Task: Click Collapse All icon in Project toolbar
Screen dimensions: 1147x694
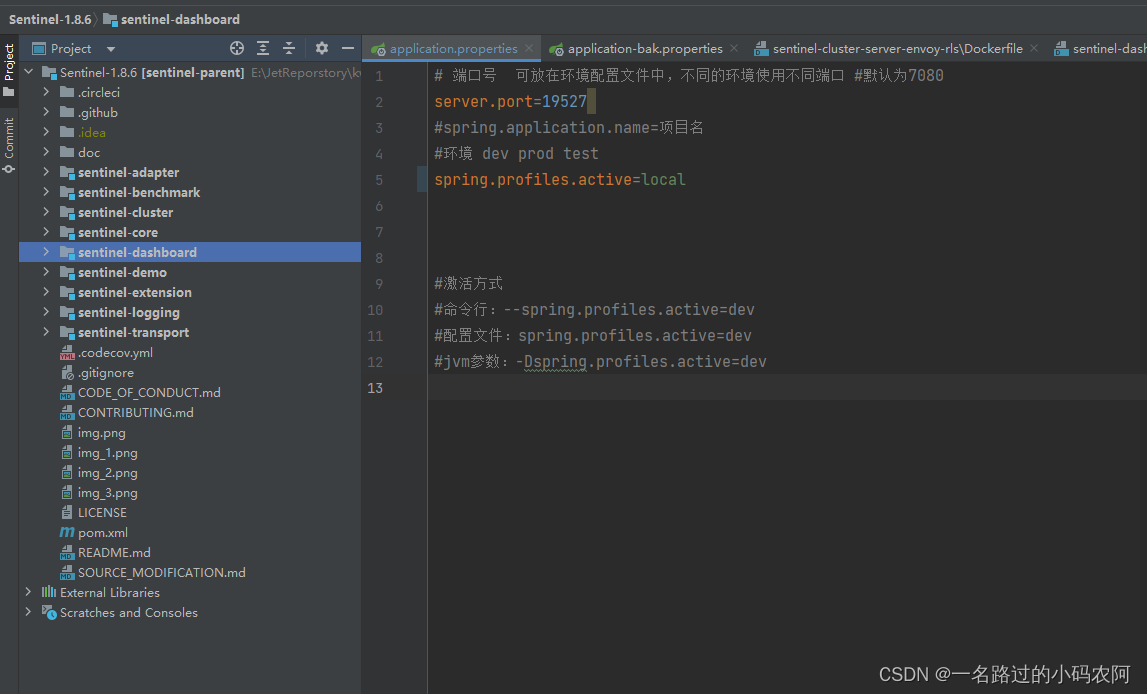Action: [290, 47]
